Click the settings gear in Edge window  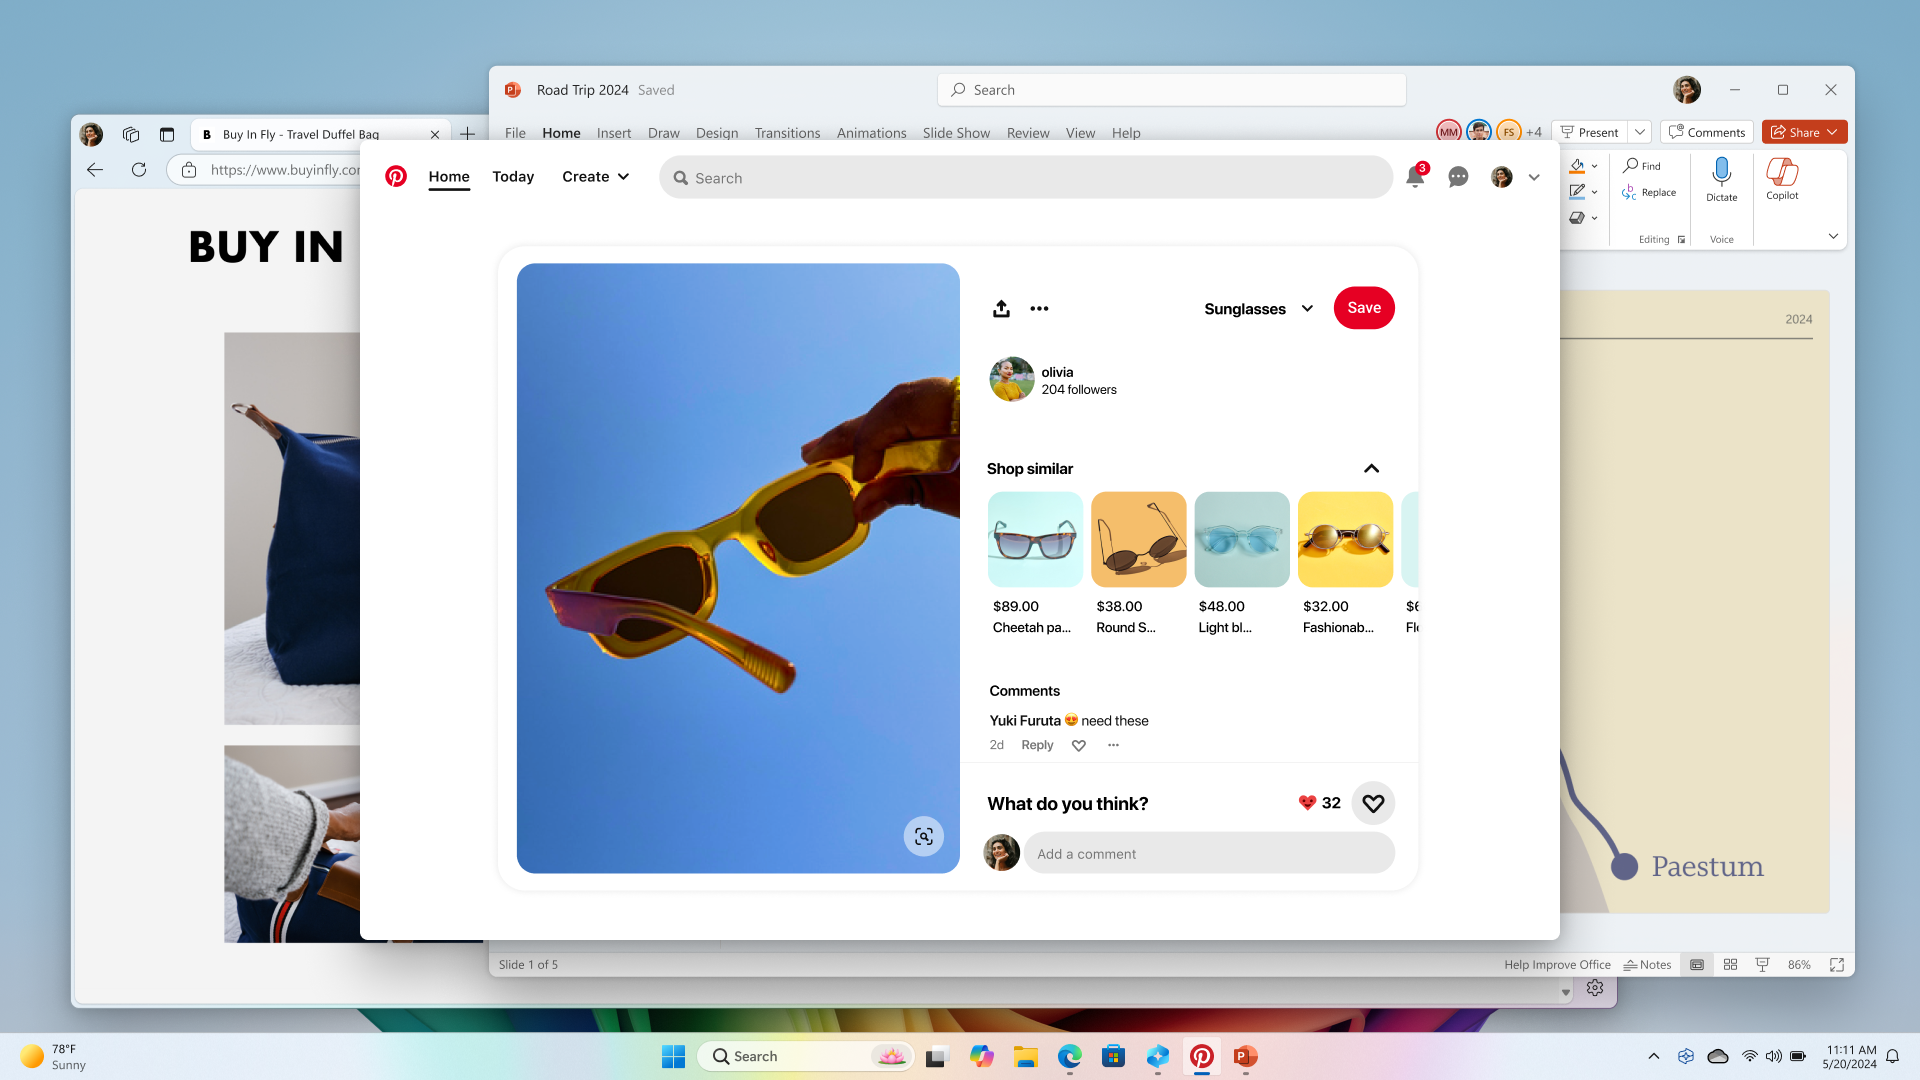[1595, 988]
